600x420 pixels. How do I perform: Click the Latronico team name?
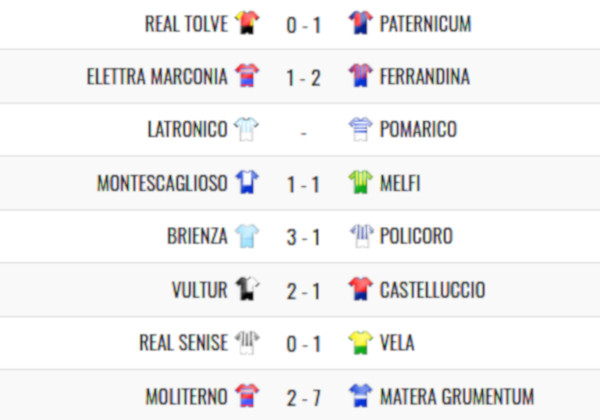pyautogui.click(x=188, y=129)
